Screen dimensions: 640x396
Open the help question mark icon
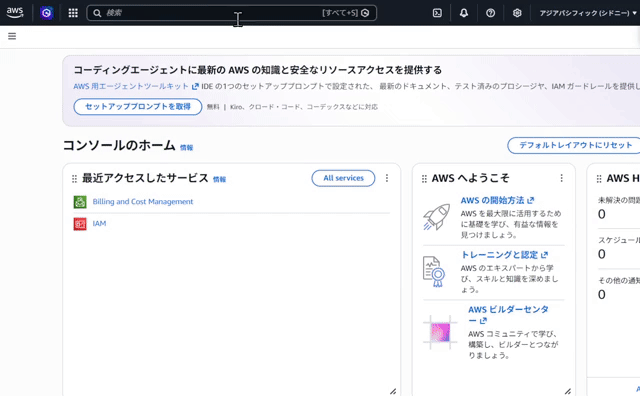pyautogui.click(x=490, y=13)
